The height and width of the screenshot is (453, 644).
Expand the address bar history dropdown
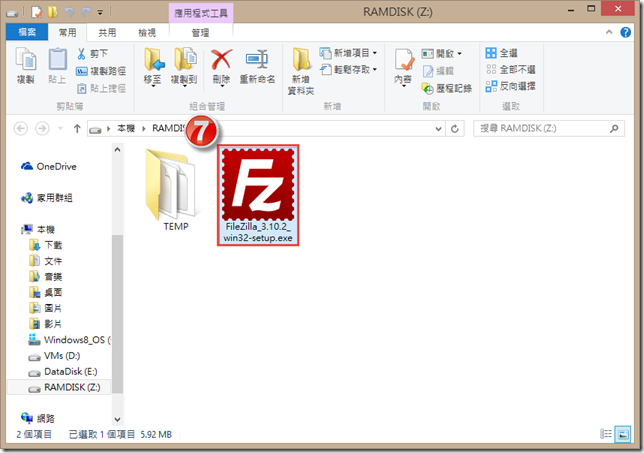[x=438, y=129]
